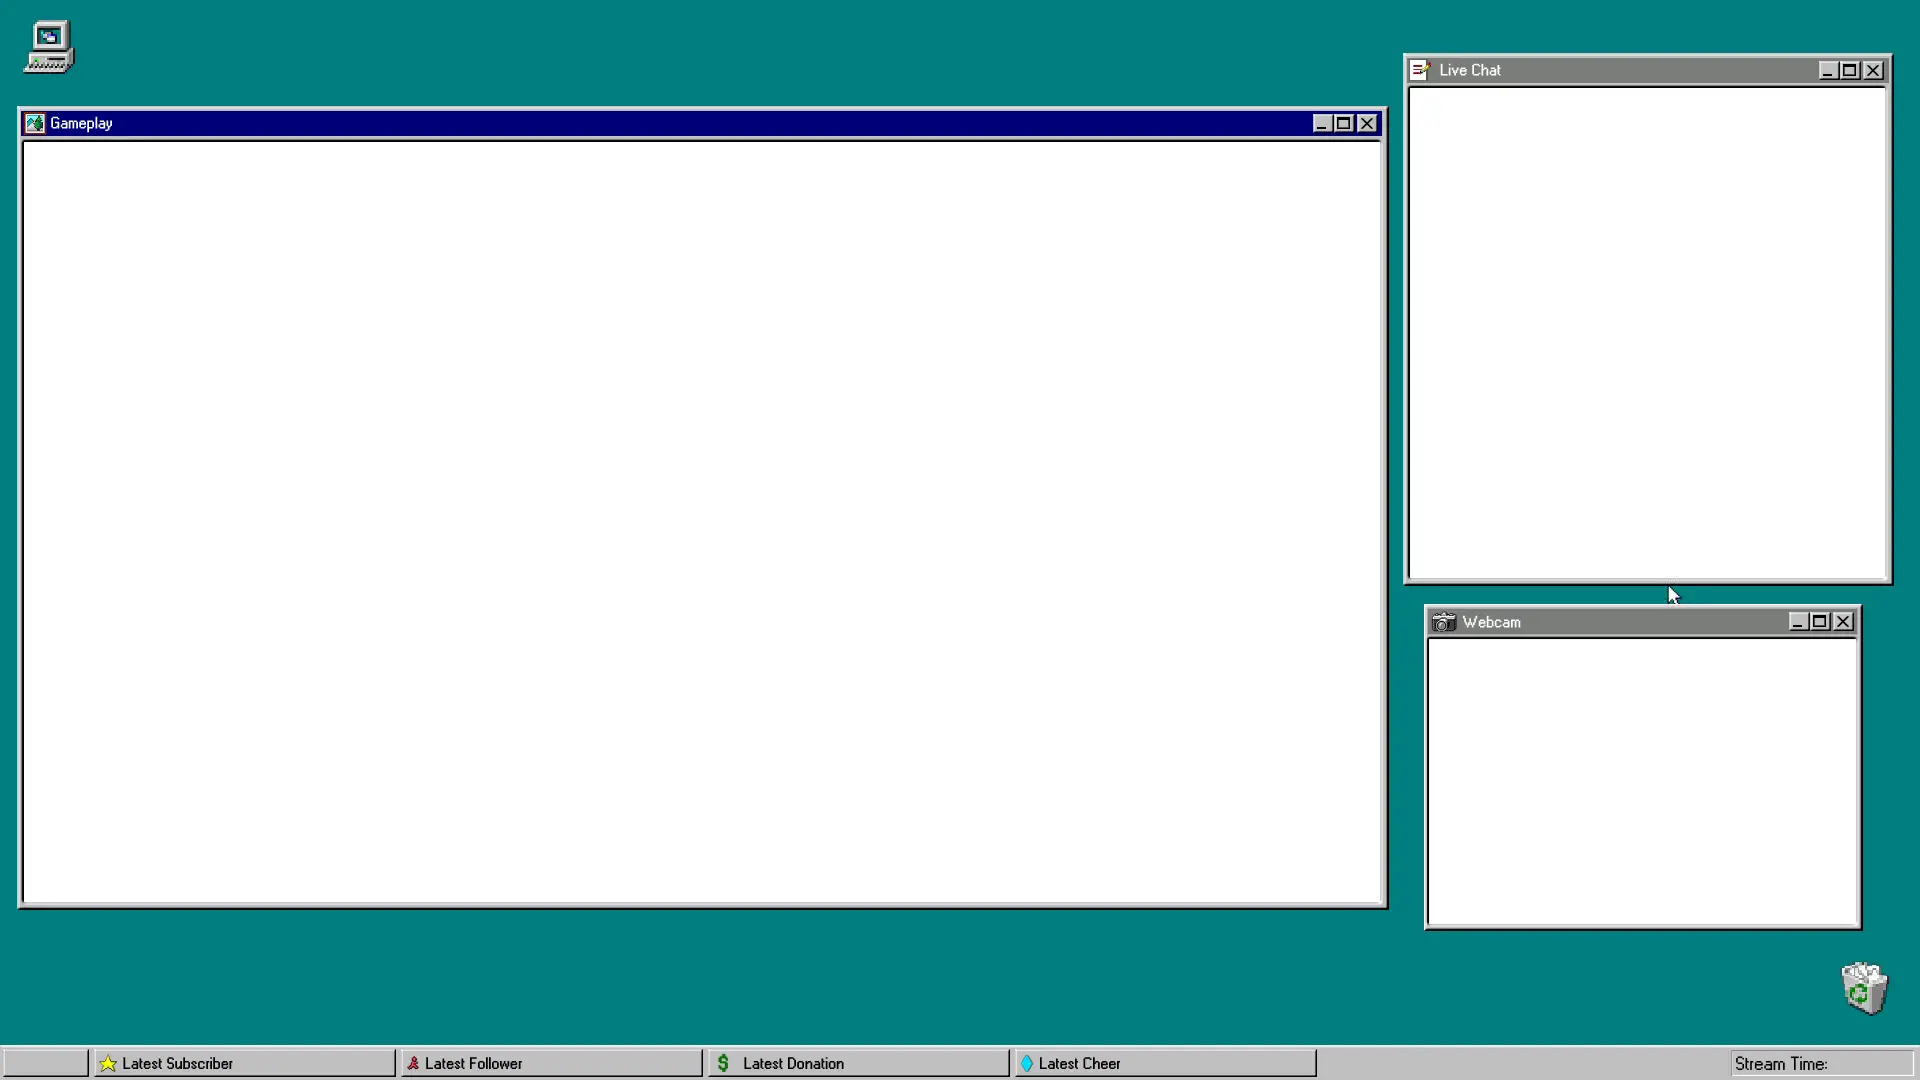Minimize the Live Chat window
The height and width of the screenshot is (1080, 1920).
[1828, 70]
